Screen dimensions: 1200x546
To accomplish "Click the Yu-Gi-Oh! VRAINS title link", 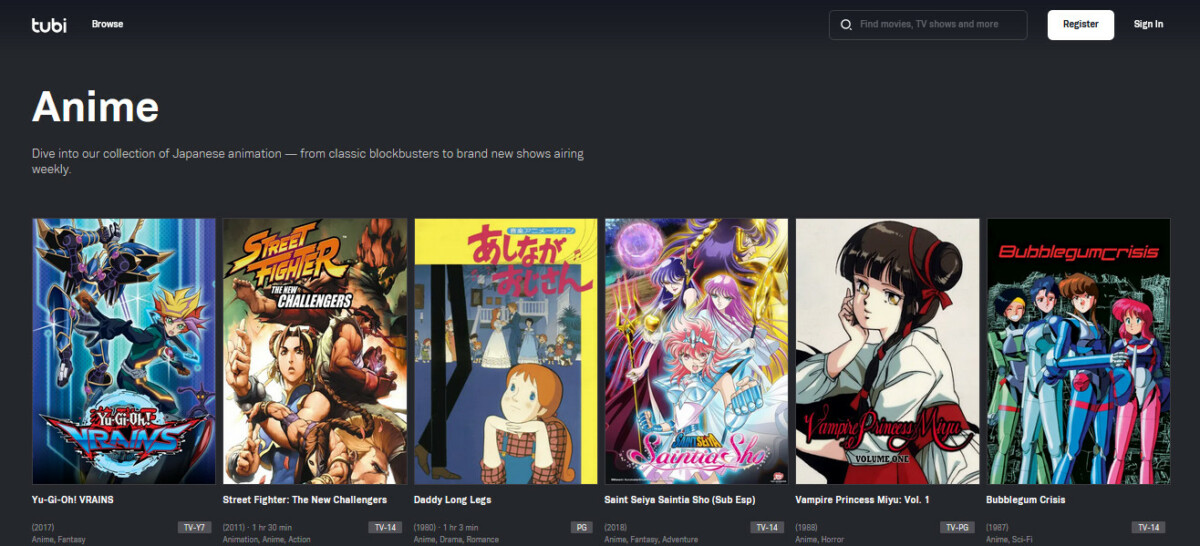I will pos(80,500).
